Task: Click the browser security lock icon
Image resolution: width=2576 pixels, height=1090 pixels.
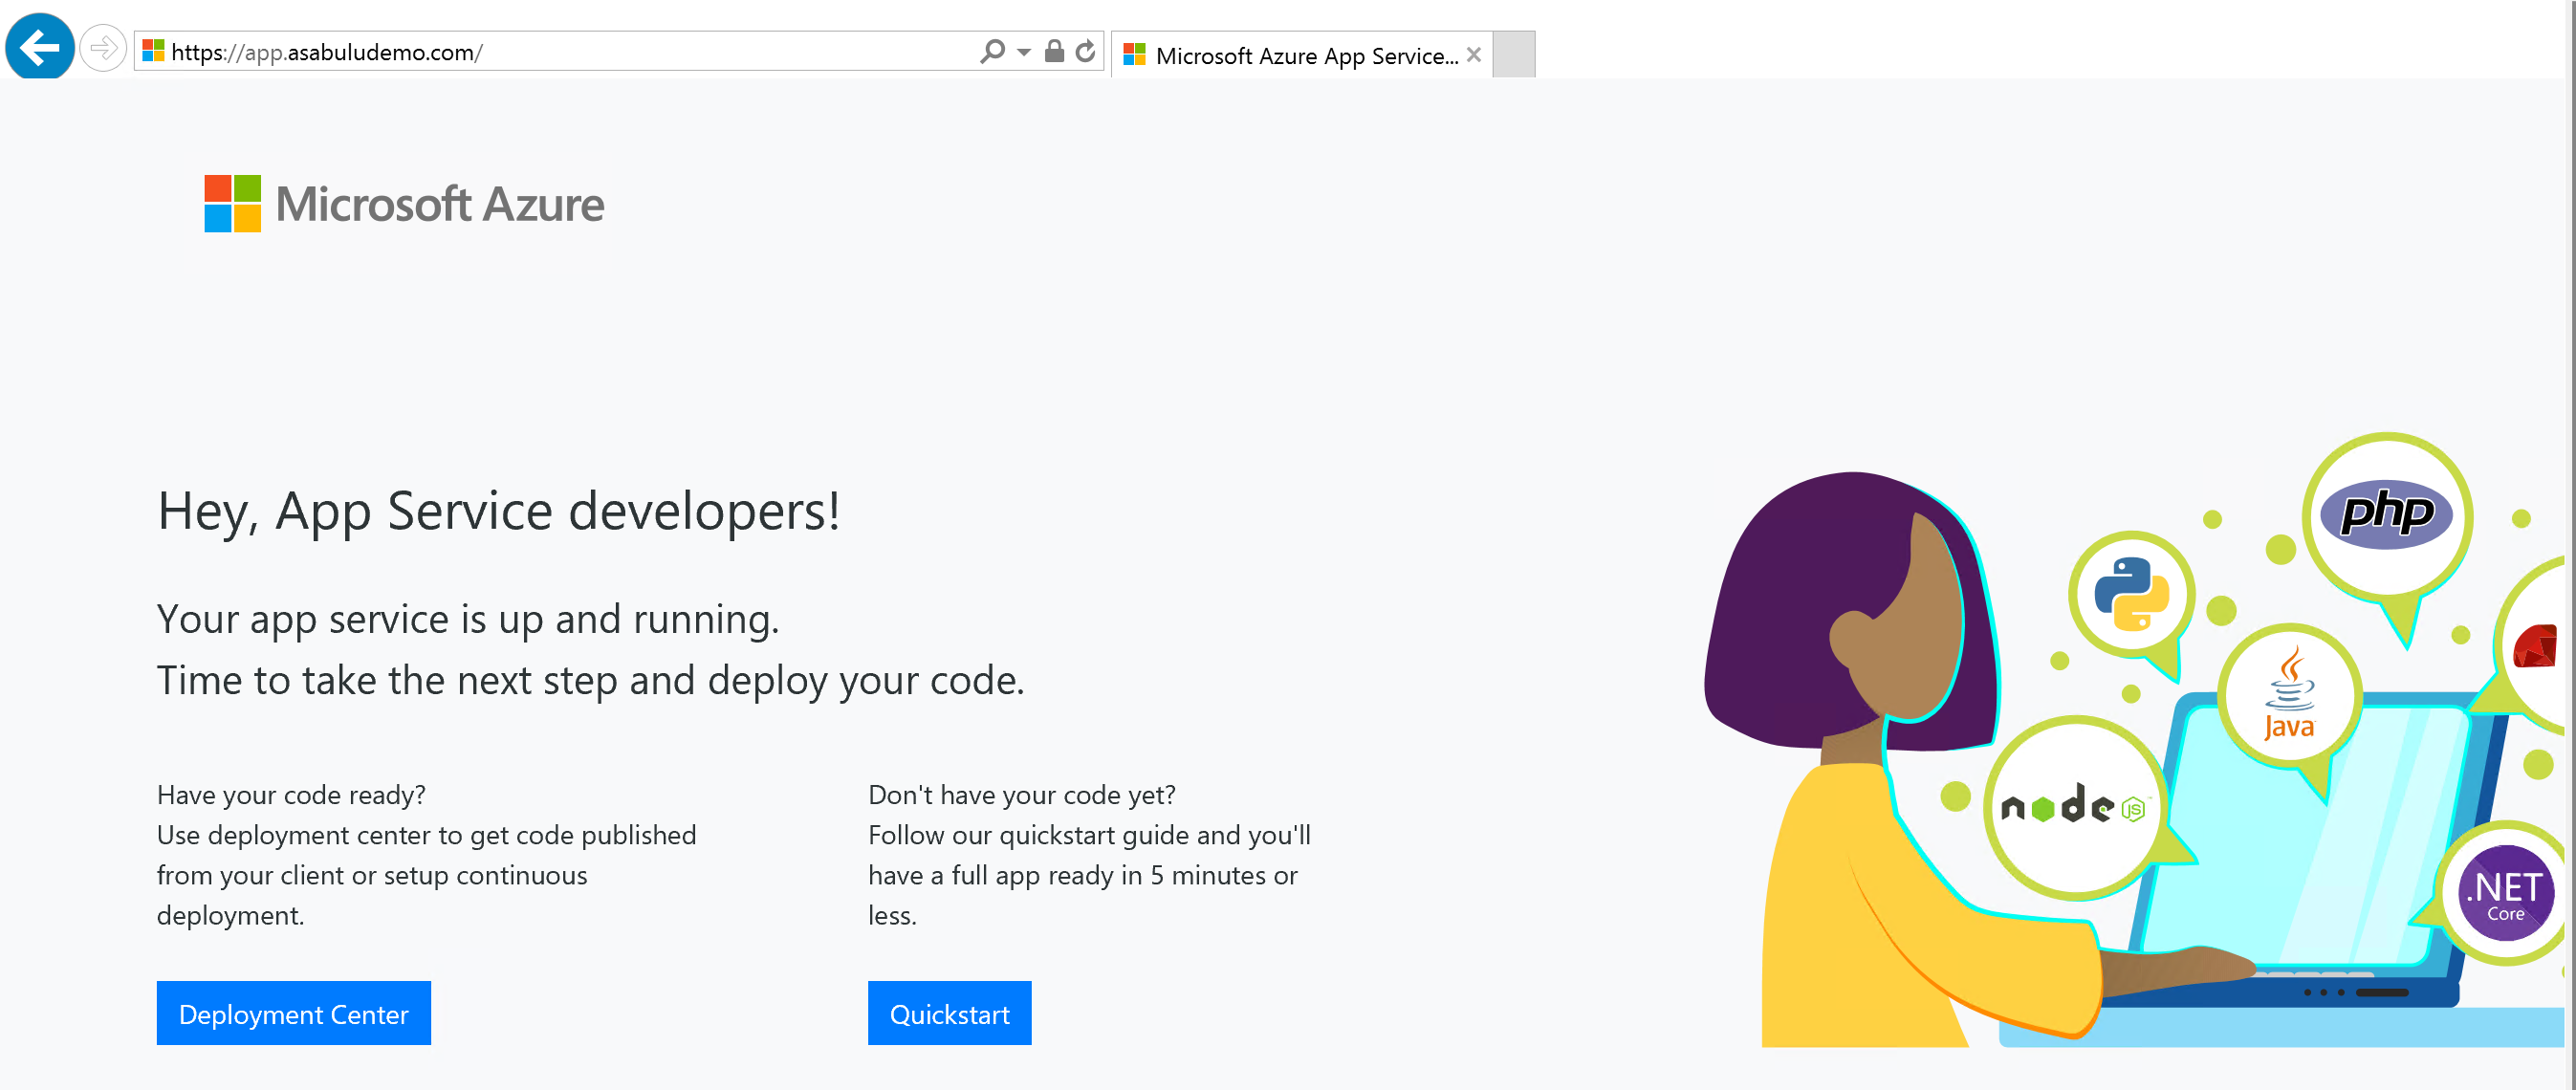Action: point(1053,51)
